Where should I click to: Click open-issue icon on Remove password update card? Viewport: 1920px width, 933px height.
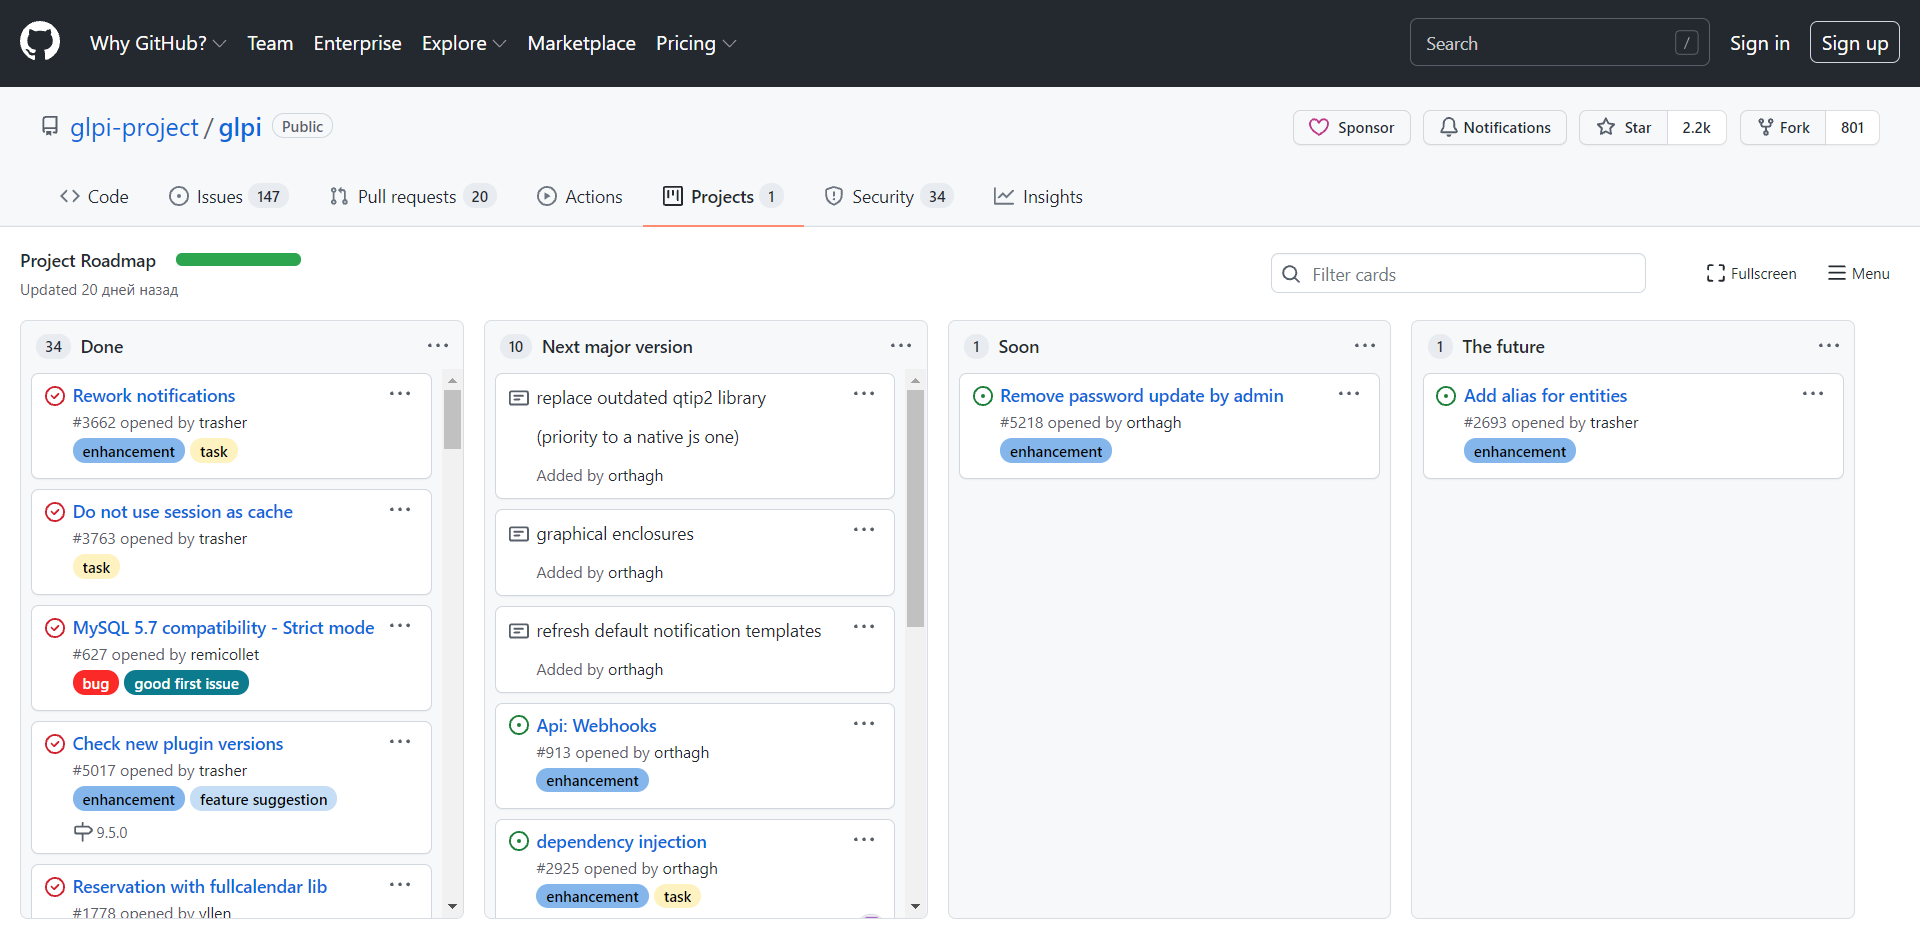[983, 396]
